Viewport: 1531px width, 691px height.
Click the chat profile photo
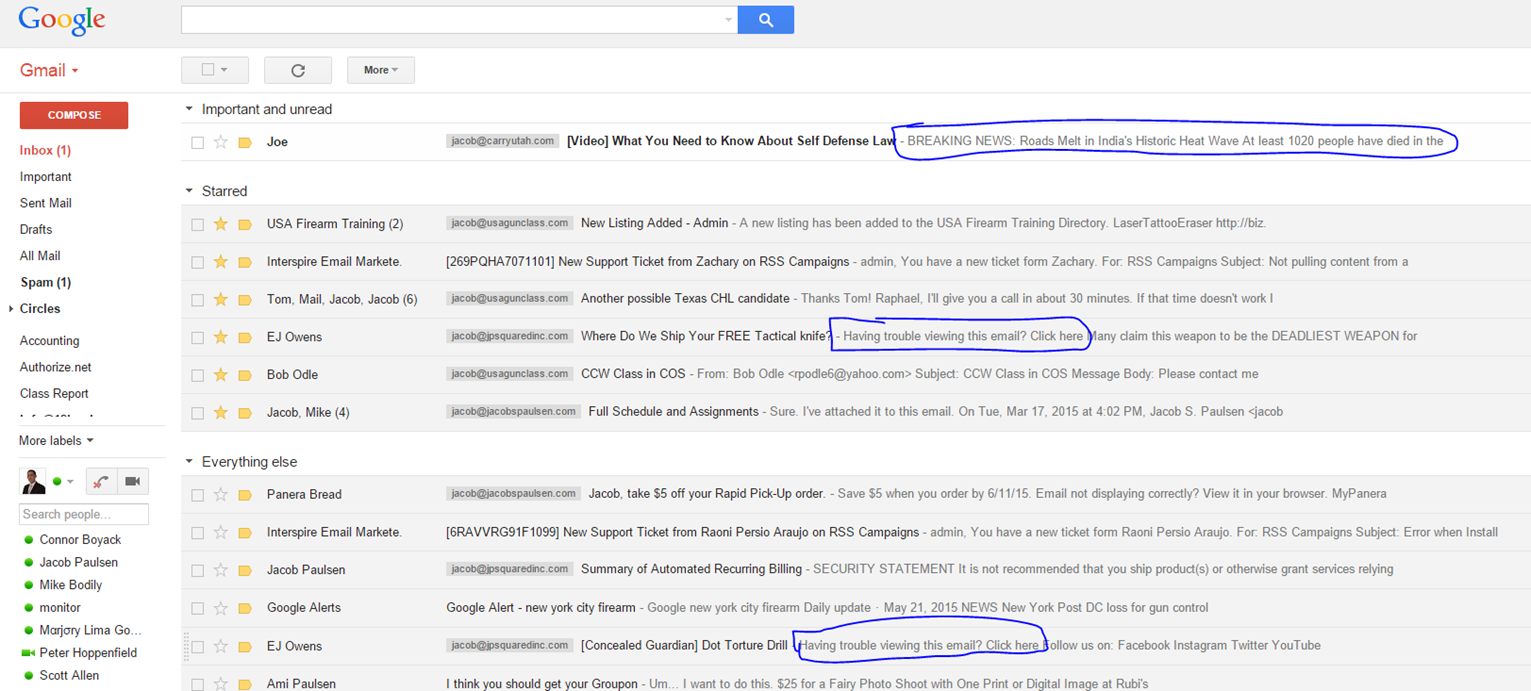pos(33,482)
